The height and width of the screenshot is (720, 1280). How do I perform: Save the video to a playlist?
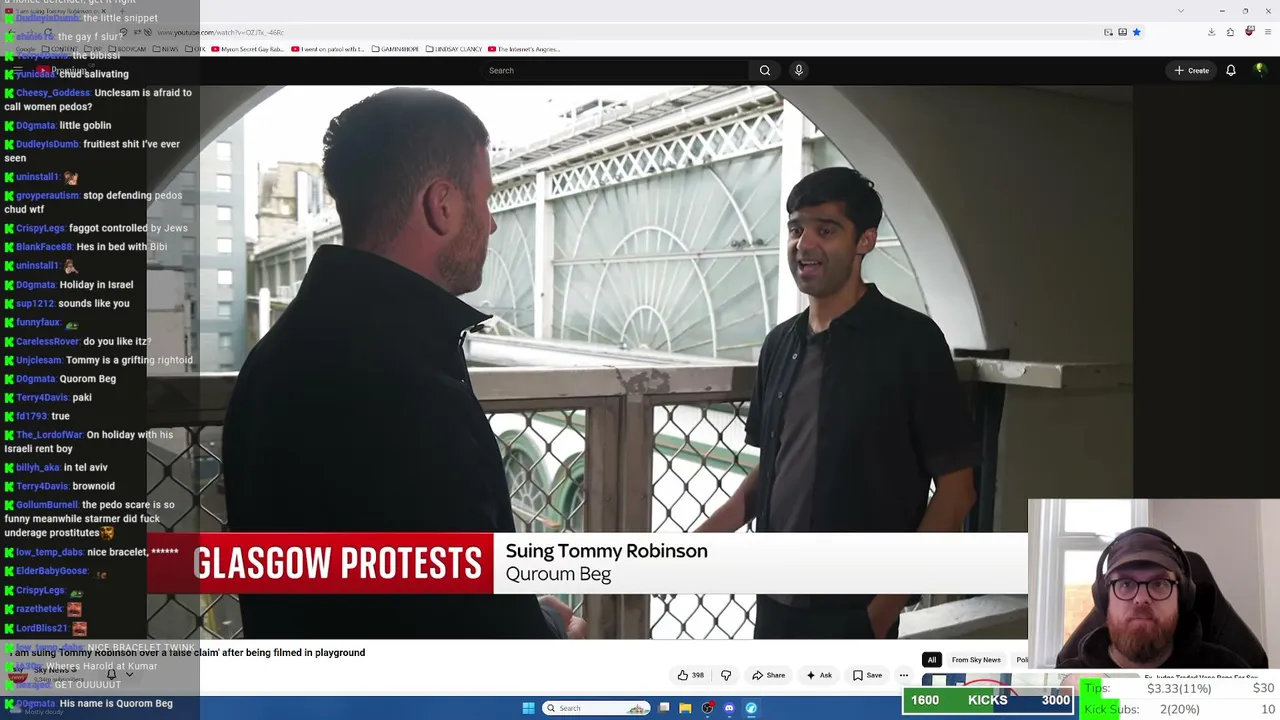pos(867,675)
